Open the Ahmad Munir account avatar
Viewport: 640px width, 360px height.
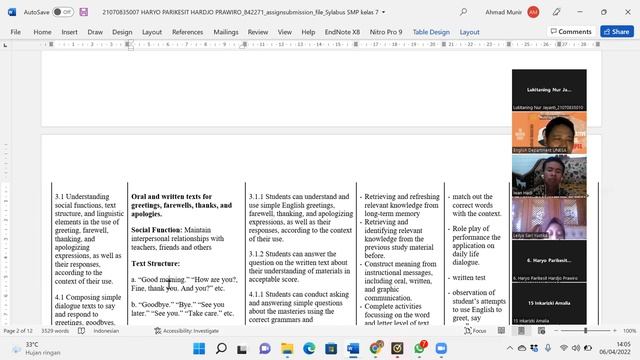click(x=533, y=12)
